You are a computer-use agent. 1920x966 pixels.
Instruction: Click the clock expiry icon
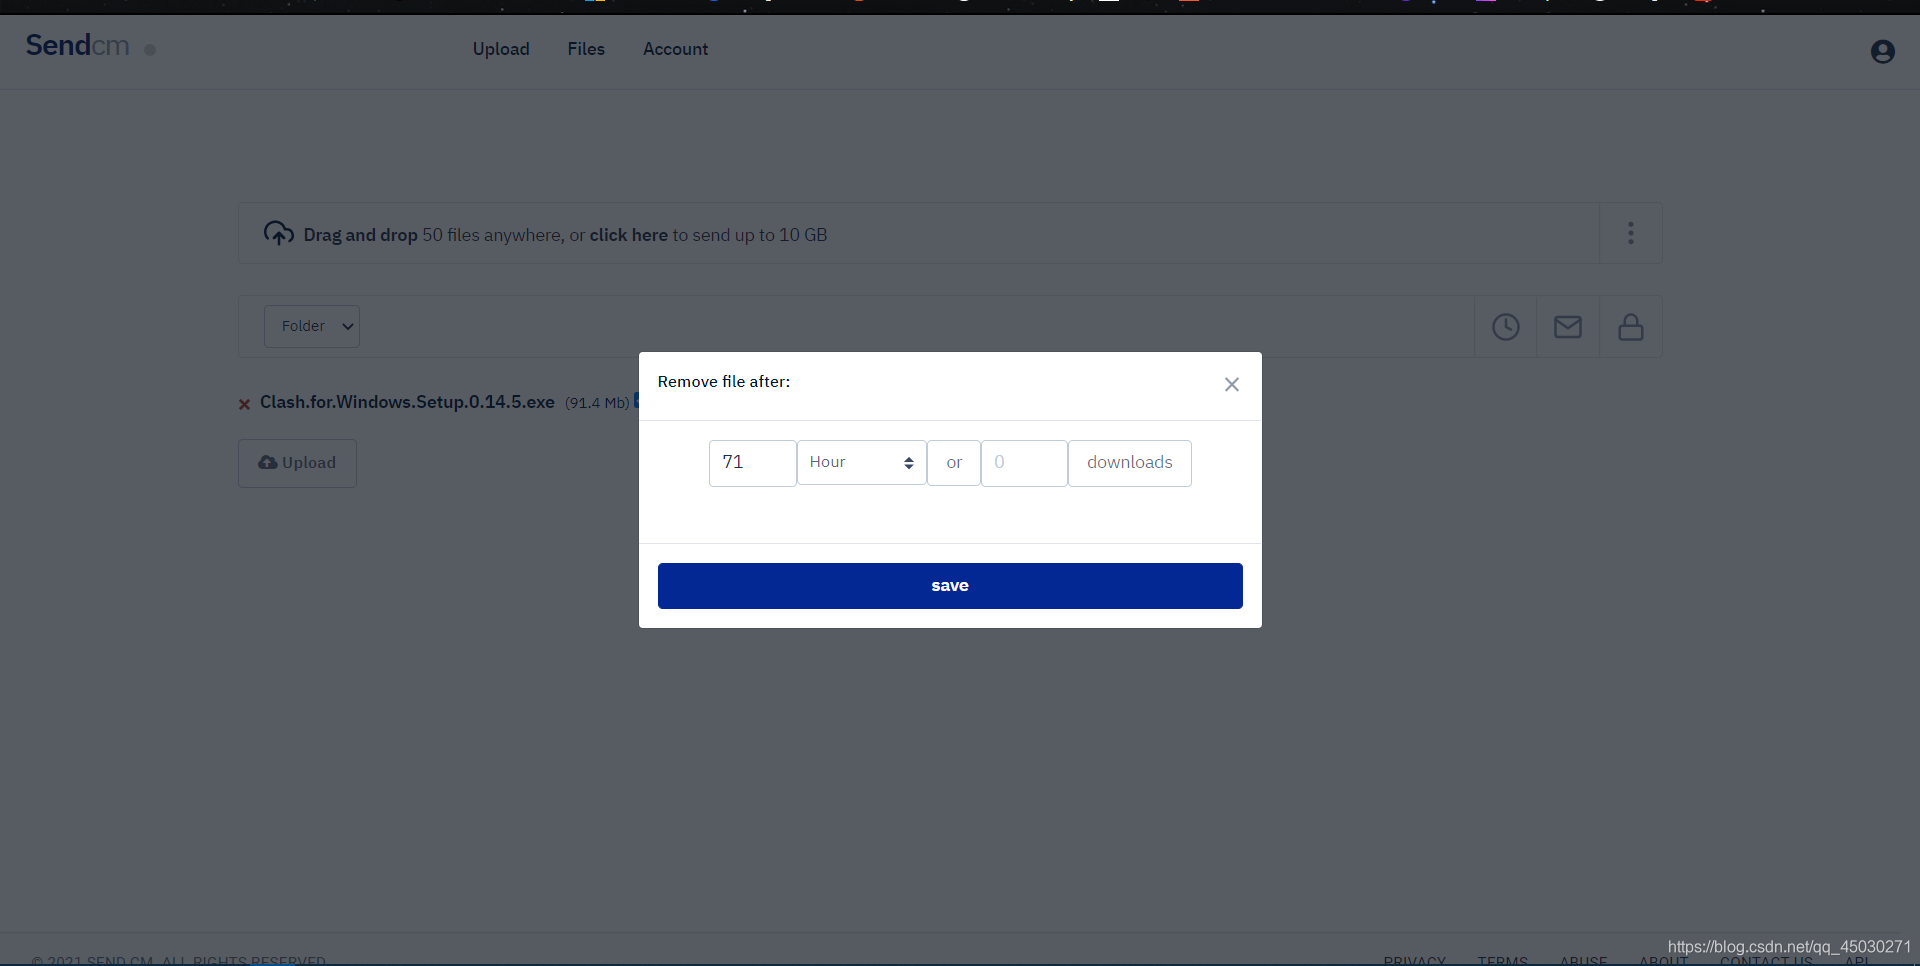click(x=1506, y=327)
